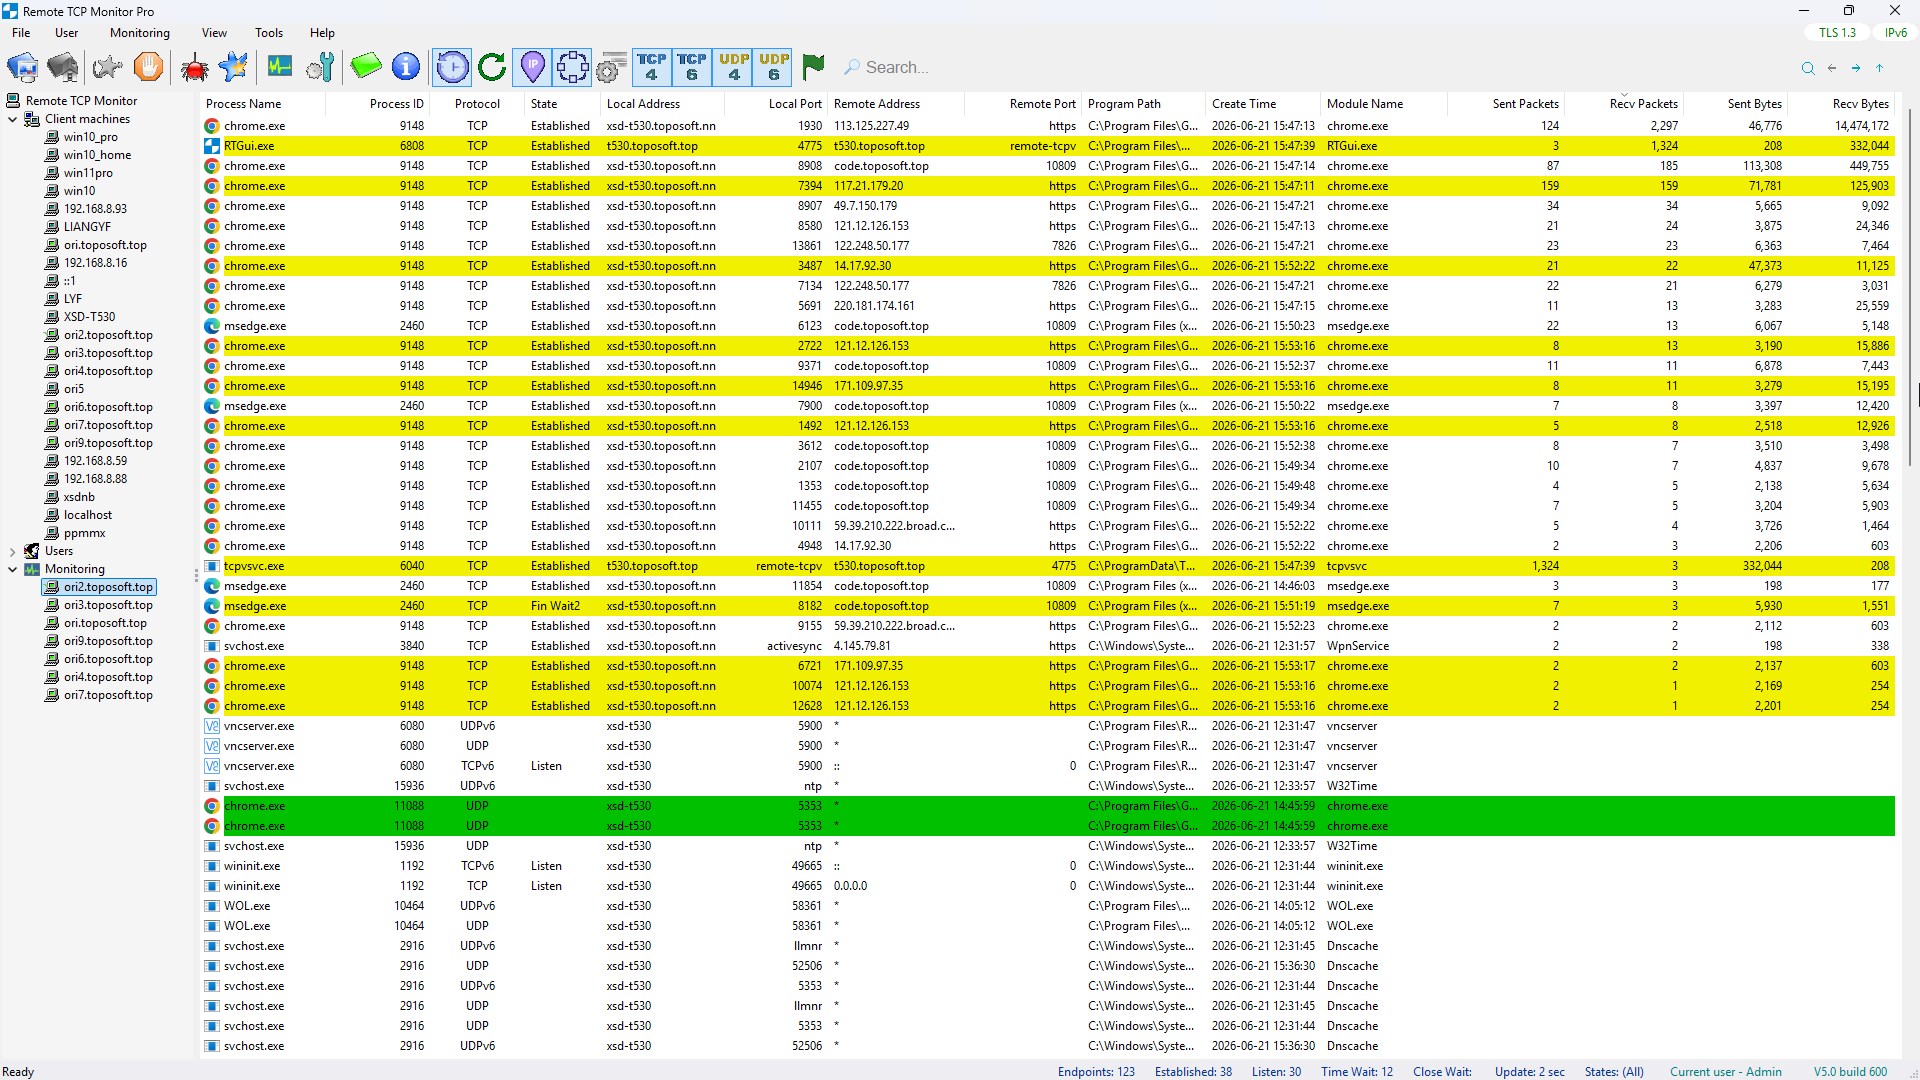Open the green waveform monitor icon
This screenshot has width=1920, height=1080.
coord(280,67)
